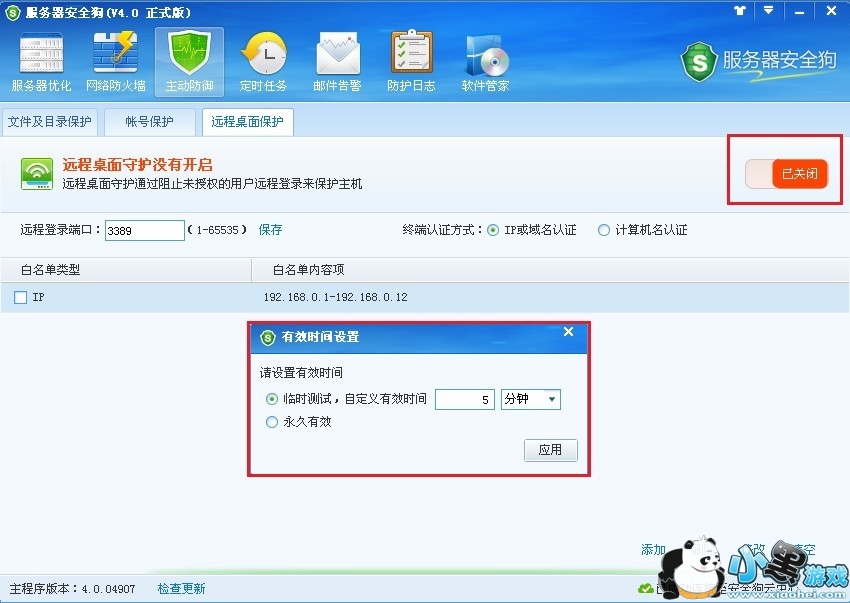The width and height of the screenshot is (850, 603).
Task: Click the skin T-shirt icon in title bar
Action: [740, 10]
